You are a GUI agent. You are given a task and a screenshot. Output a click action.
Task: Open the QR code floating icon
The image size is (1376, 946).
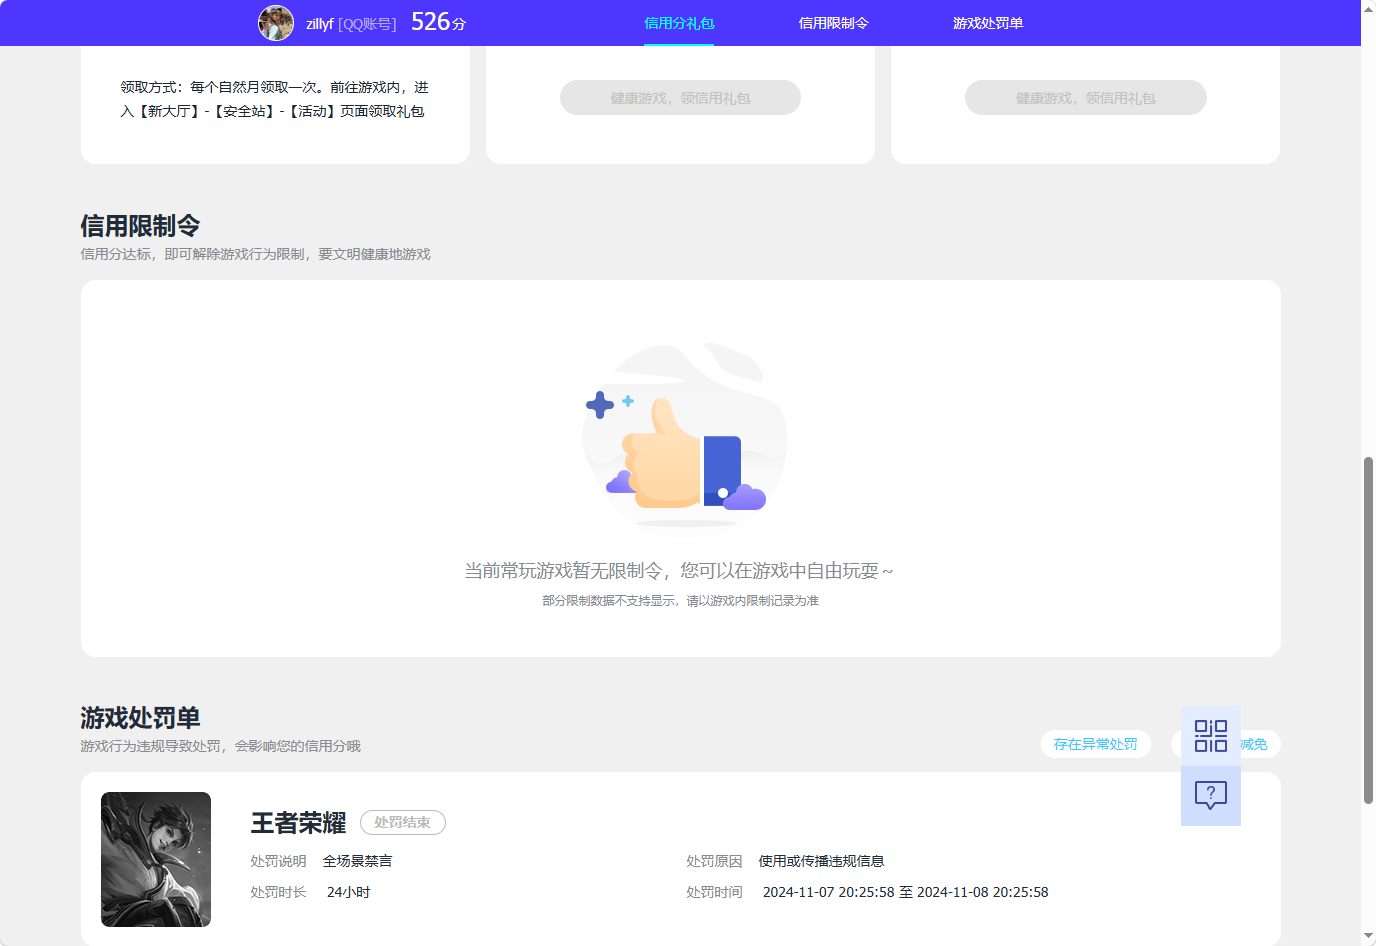point(1210,736)
